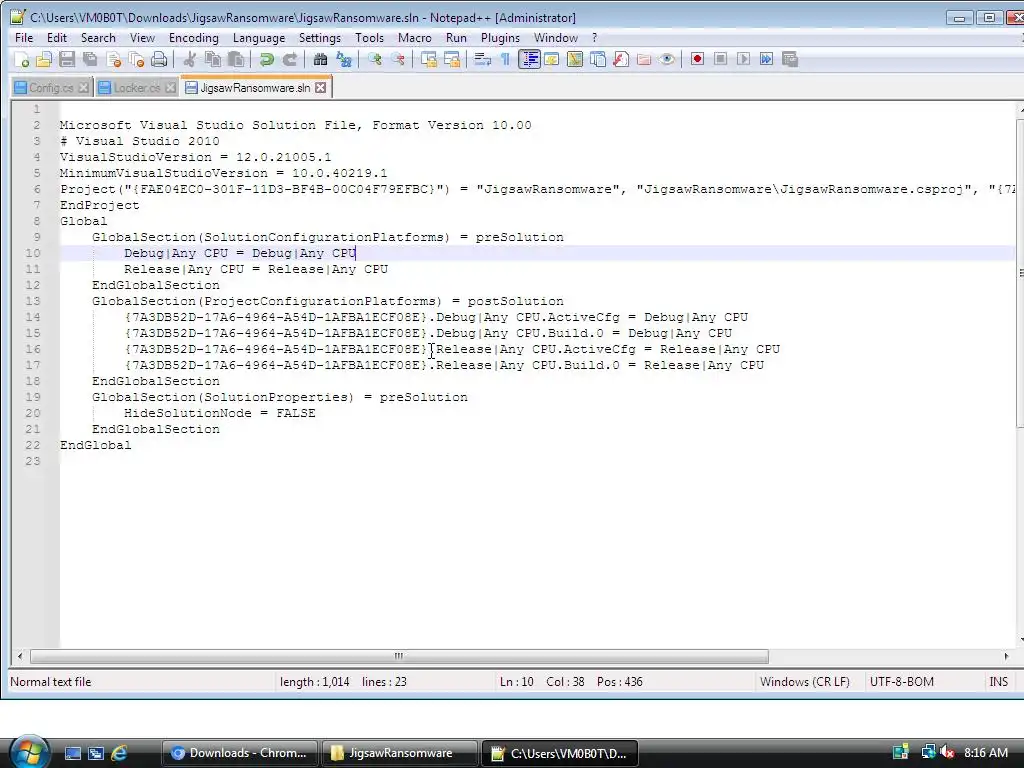Switch to JigsawRansomware folder taskbar button
This screenshot has height=768, width=1024.
400,753
